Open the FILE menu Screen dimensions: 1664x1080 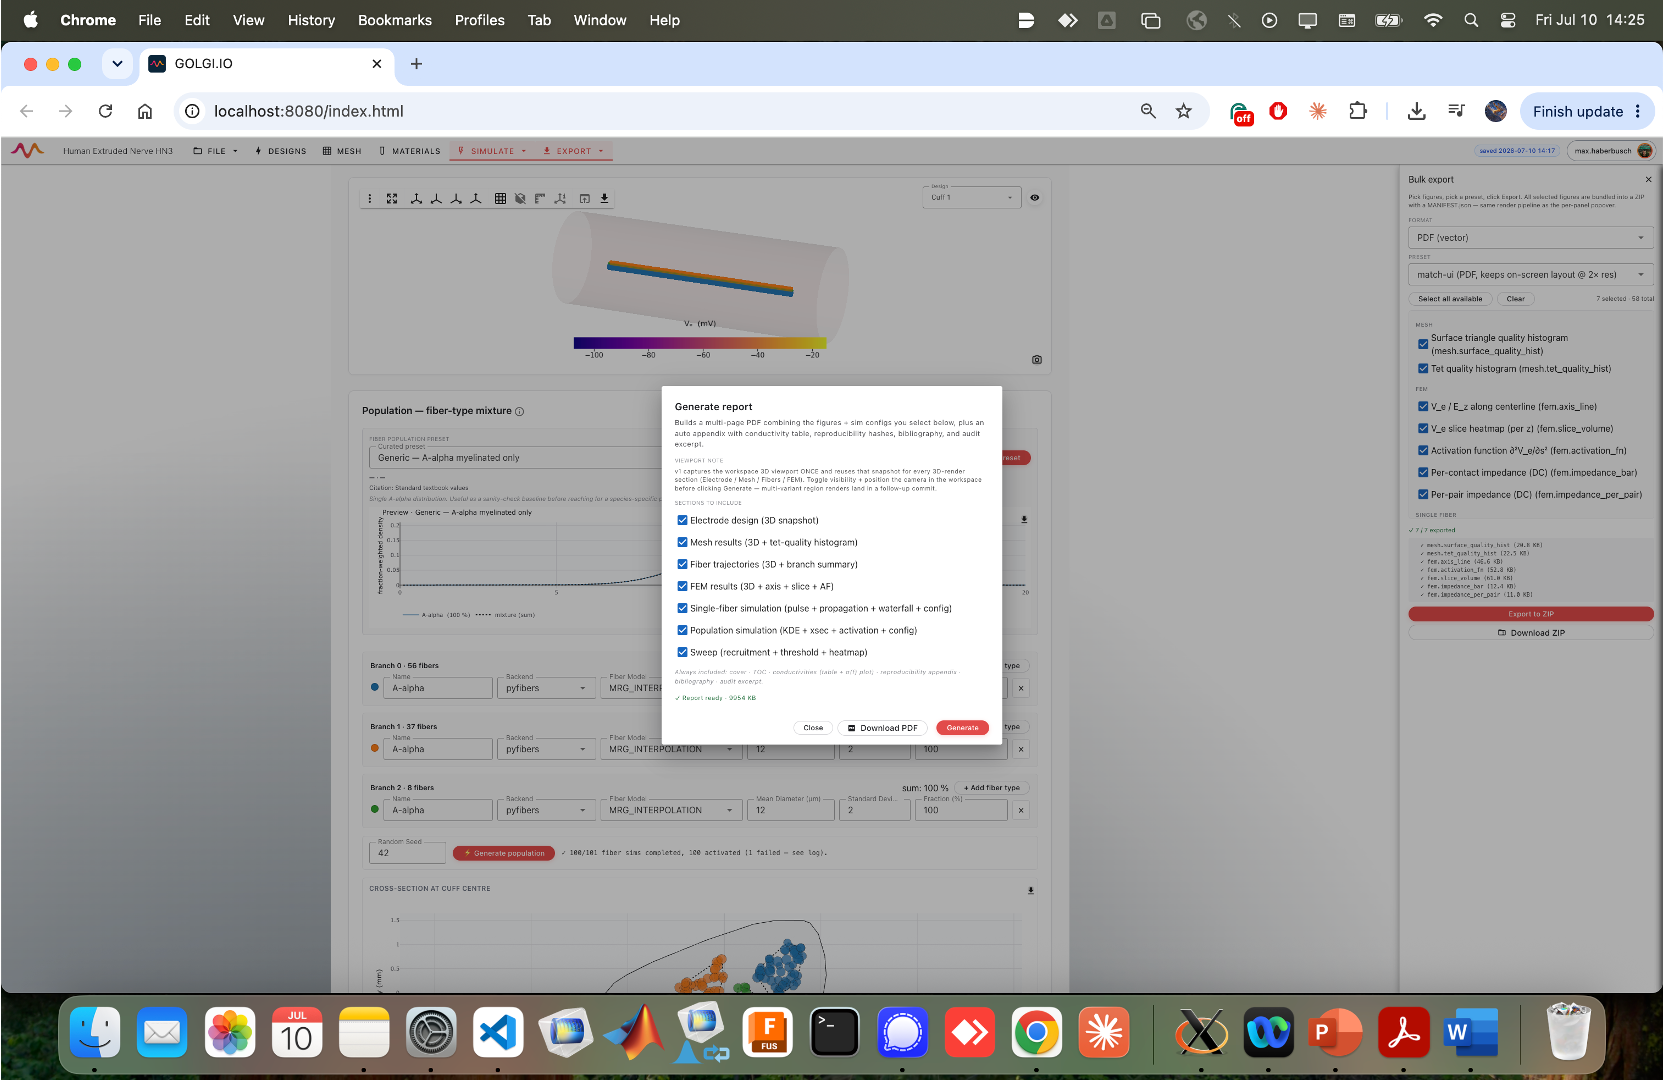point(216,151)
